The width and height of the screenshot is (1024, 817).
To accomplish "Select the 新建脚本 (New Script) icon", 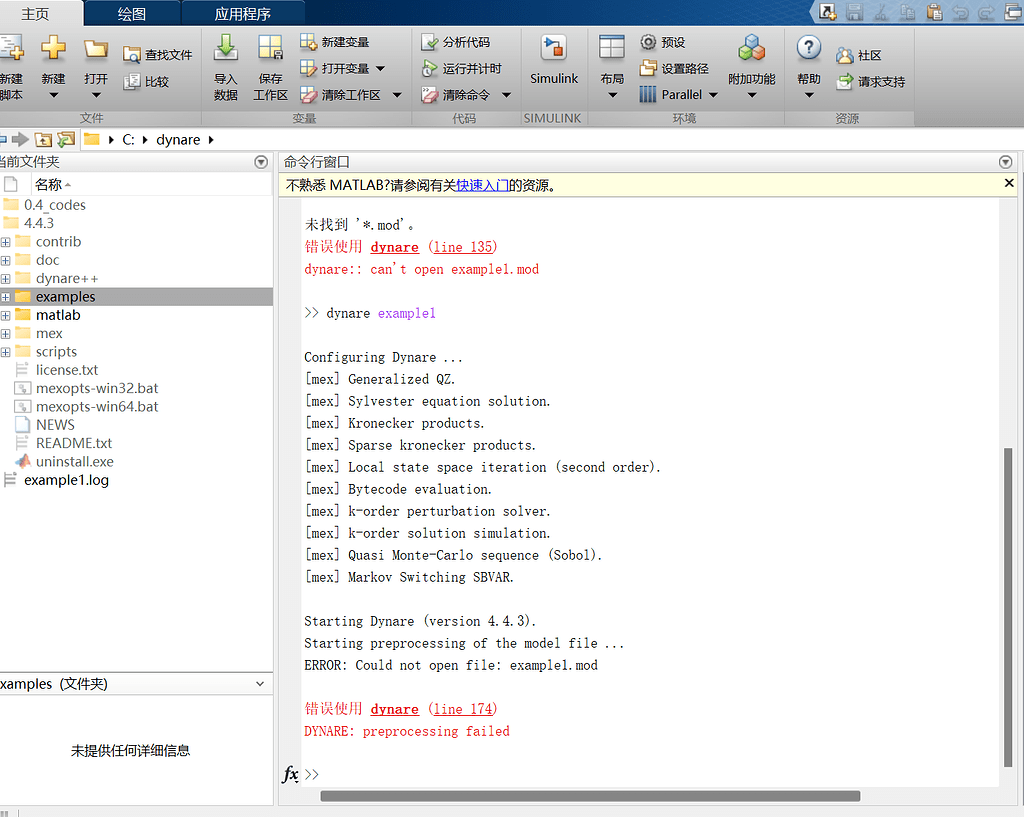I will point(12,60).
